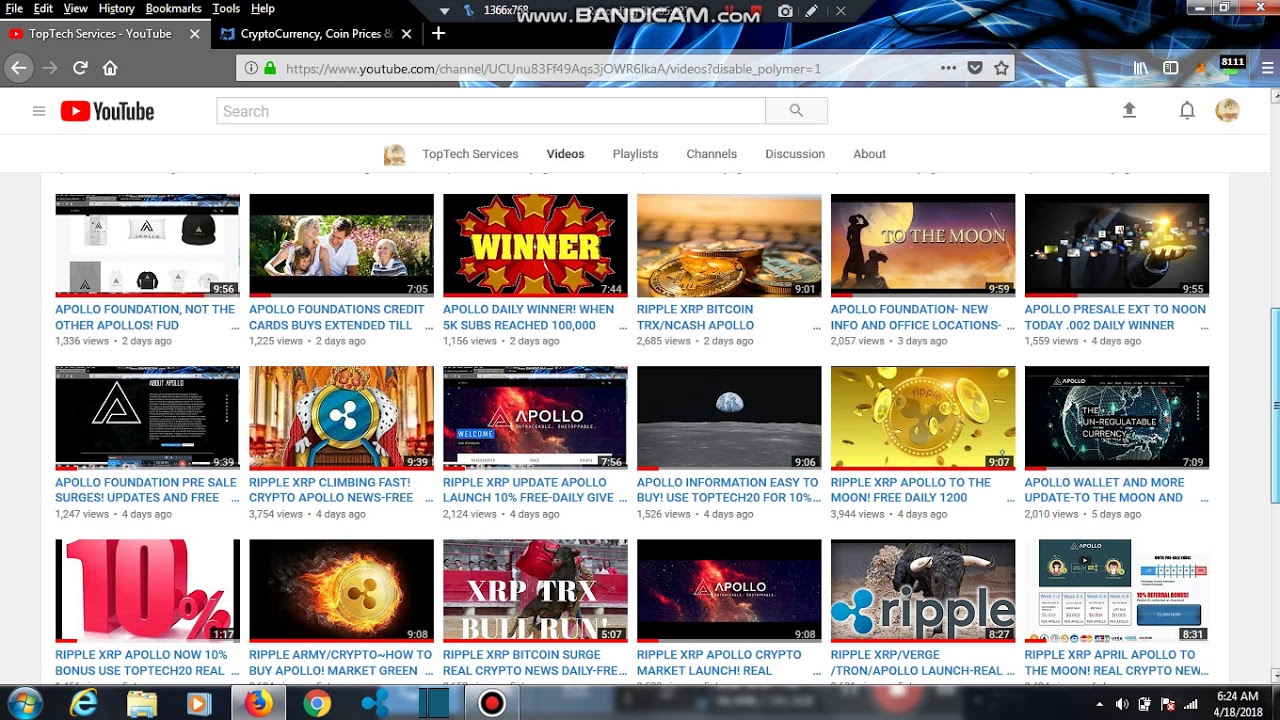The width and height of the screenshot is (1280, 720).
Task: Play the flaming Ripple coin 9:08 thumbnail
Action: point(341,591)
